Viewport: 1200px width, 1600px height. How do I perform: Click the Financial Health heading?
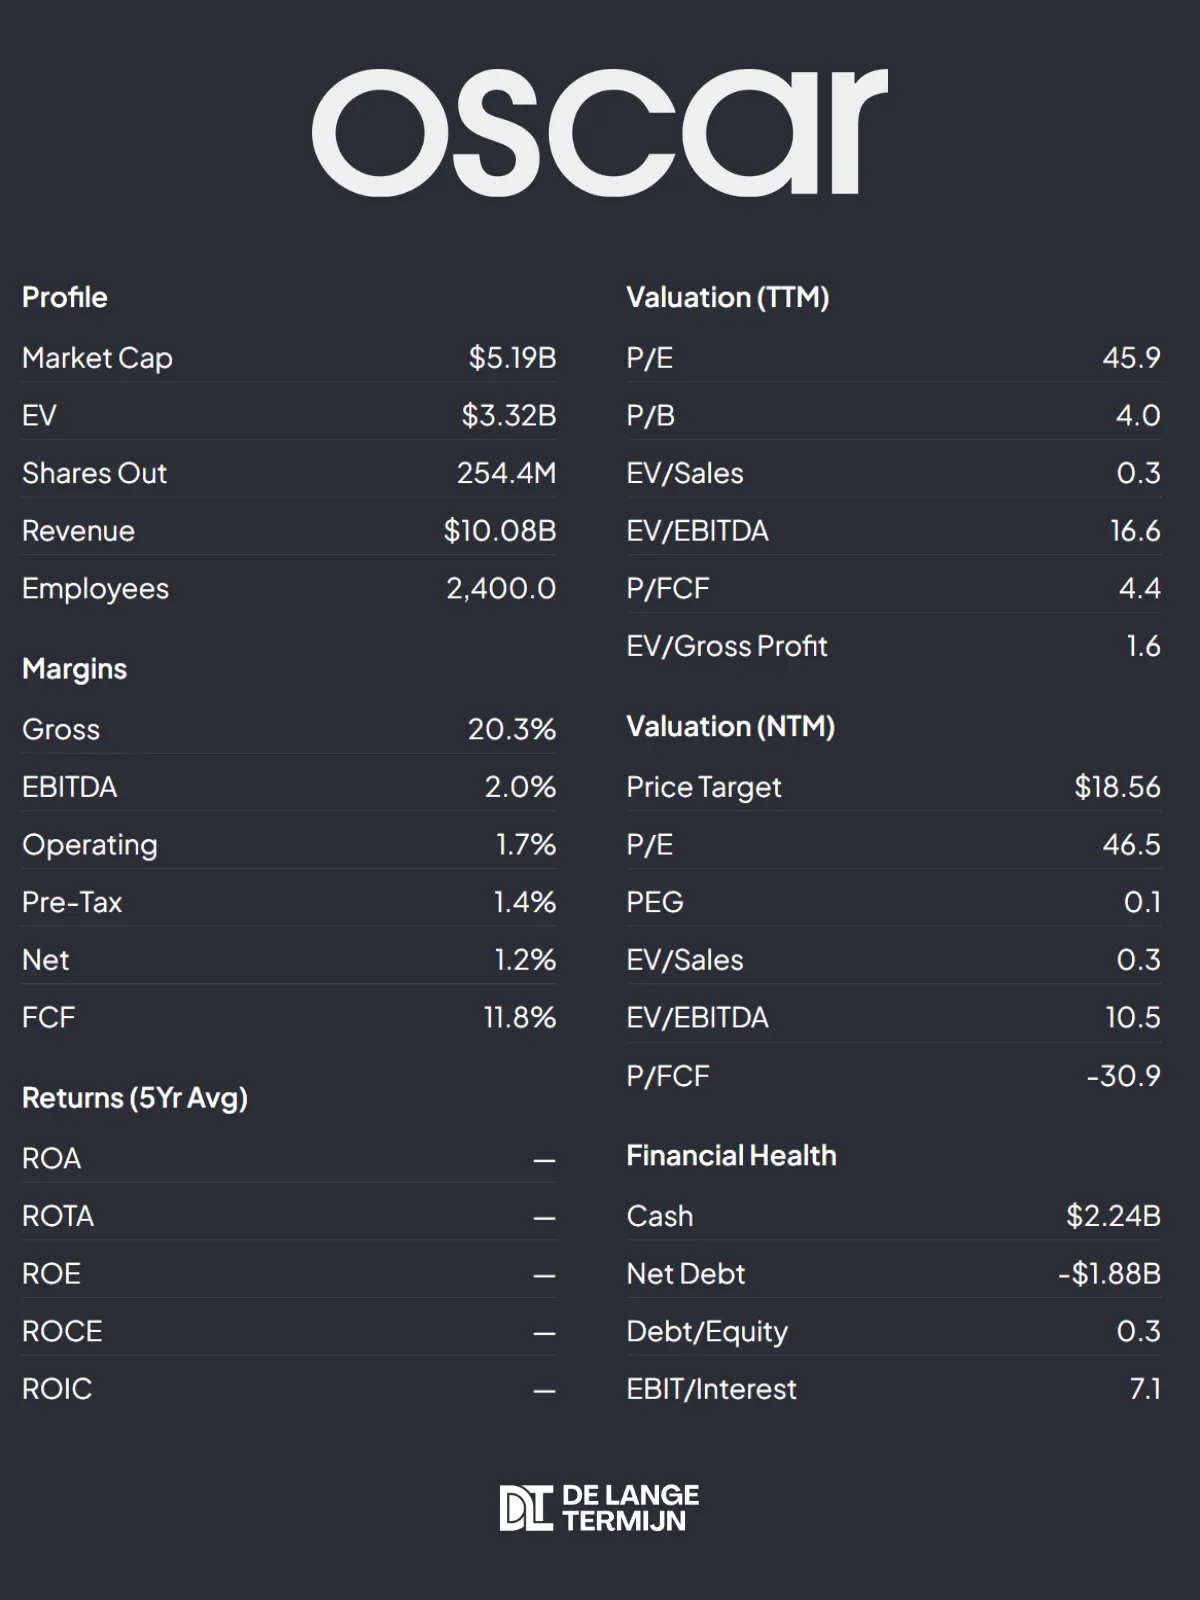[732, 1156]
